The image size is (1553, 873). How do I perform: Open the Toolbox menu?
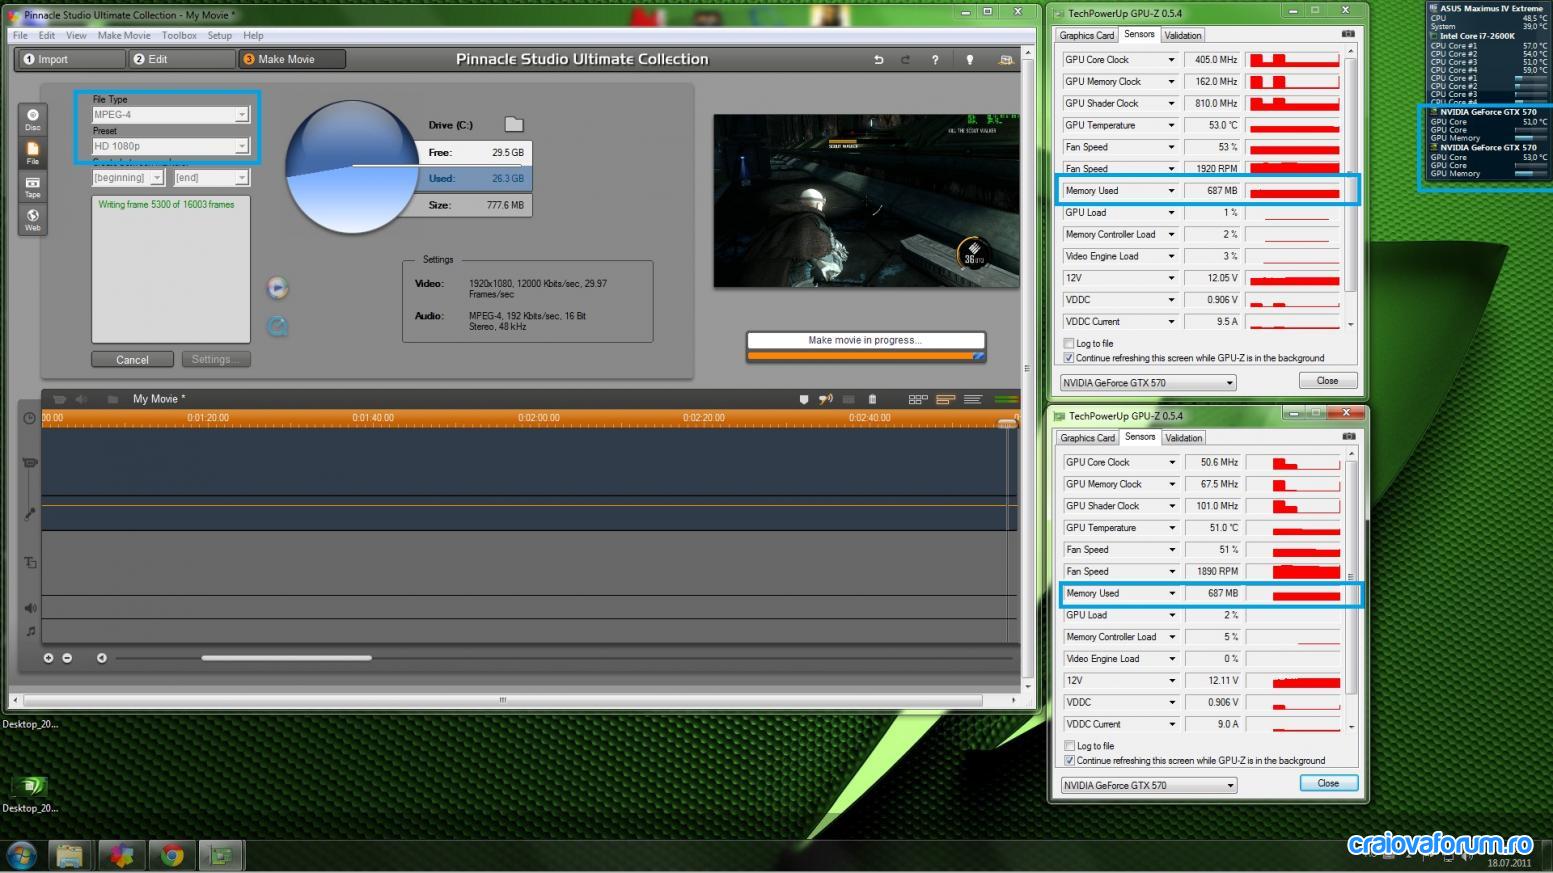coord(179,36)
